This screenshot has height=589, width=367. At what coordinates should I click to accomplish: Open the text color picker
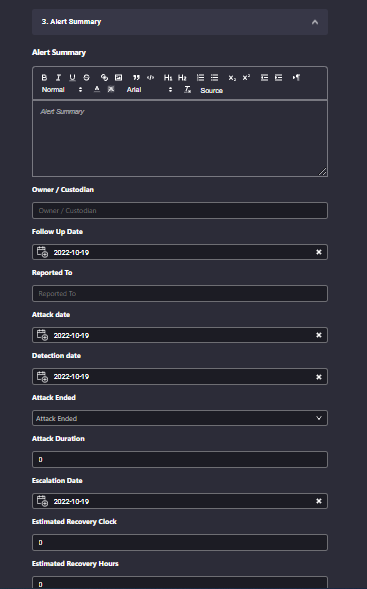97,89
